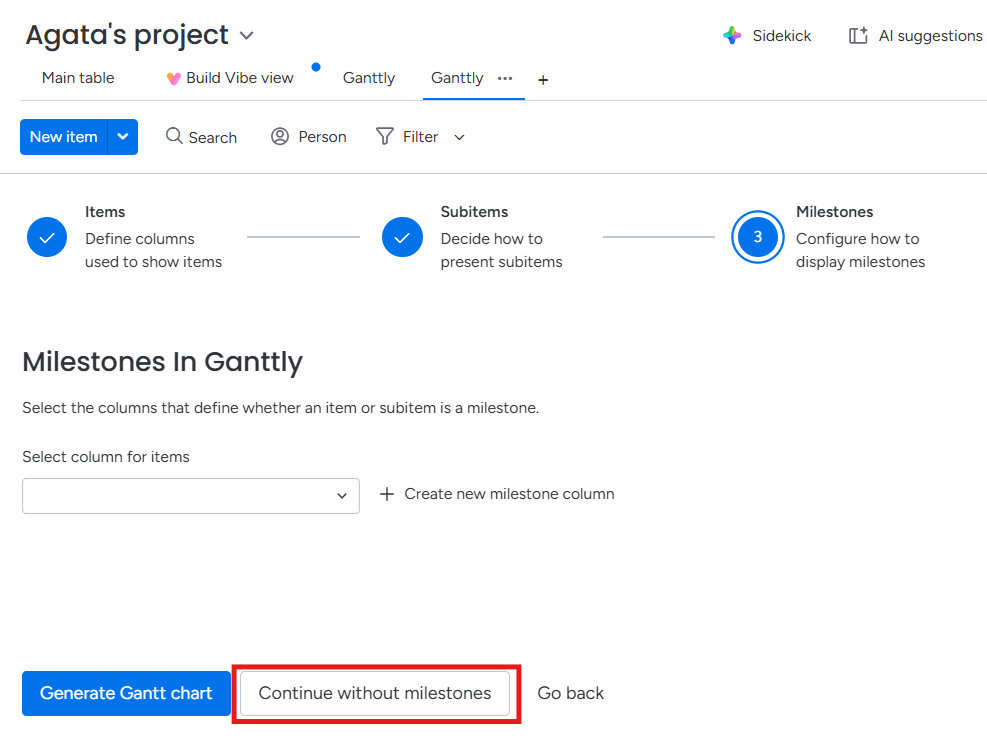Switch to the Main table tab
987x750 pixels.
(78, 77)
